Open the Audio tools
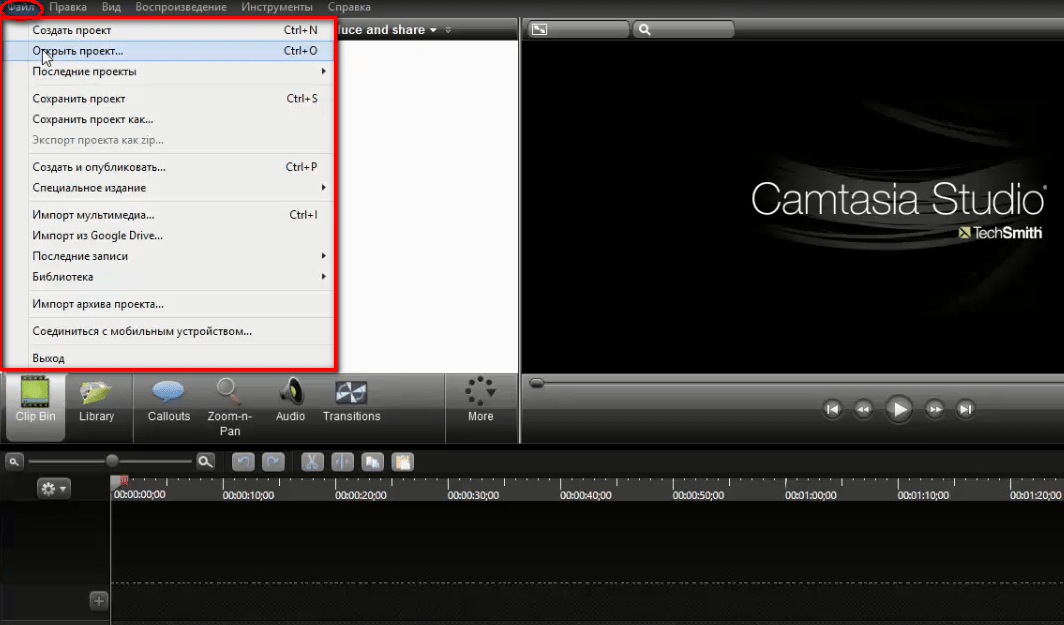The width and height of the screenshot is (1064, 625). click(290, 399)
